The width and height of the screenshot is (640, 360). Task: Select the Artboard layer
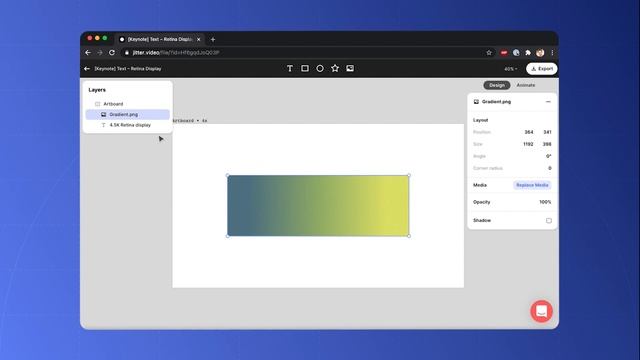point(128,104)
